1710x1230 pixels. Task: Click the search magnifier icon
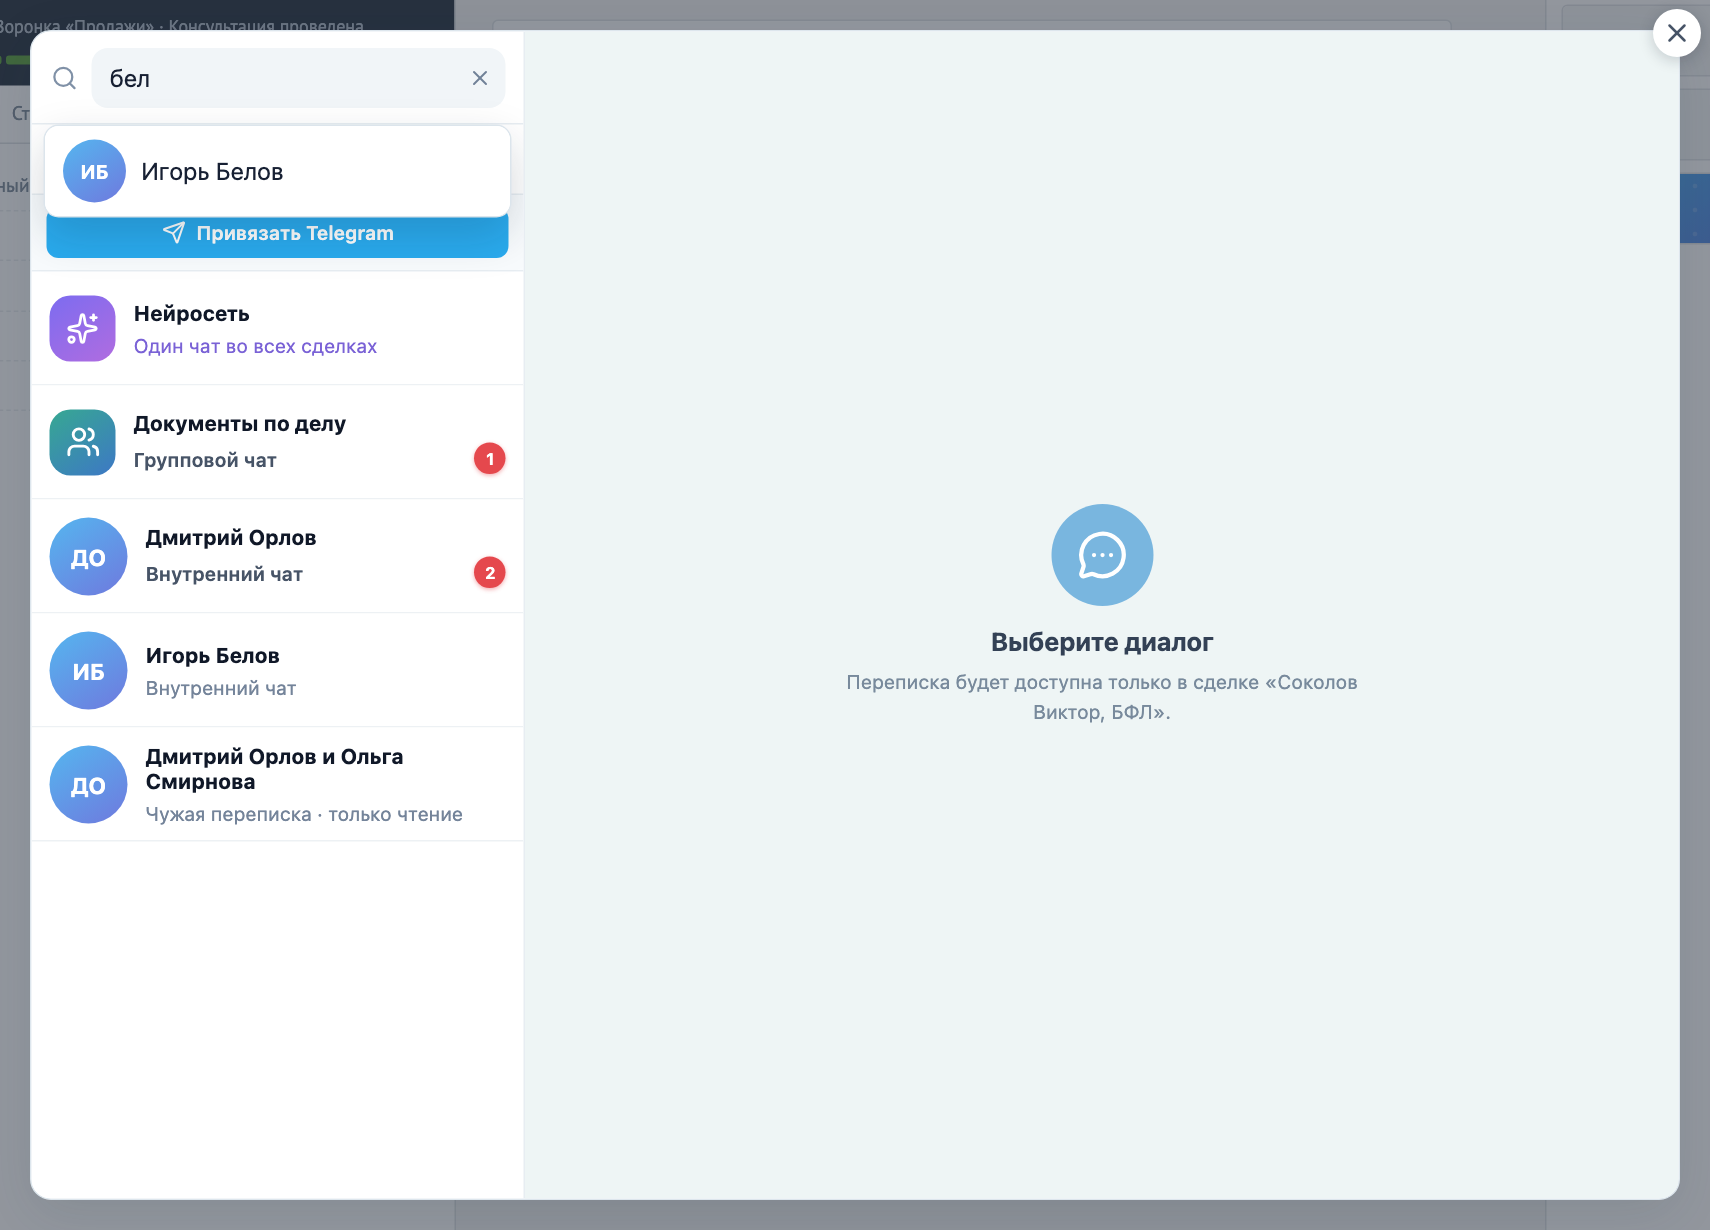coord(64,78)
